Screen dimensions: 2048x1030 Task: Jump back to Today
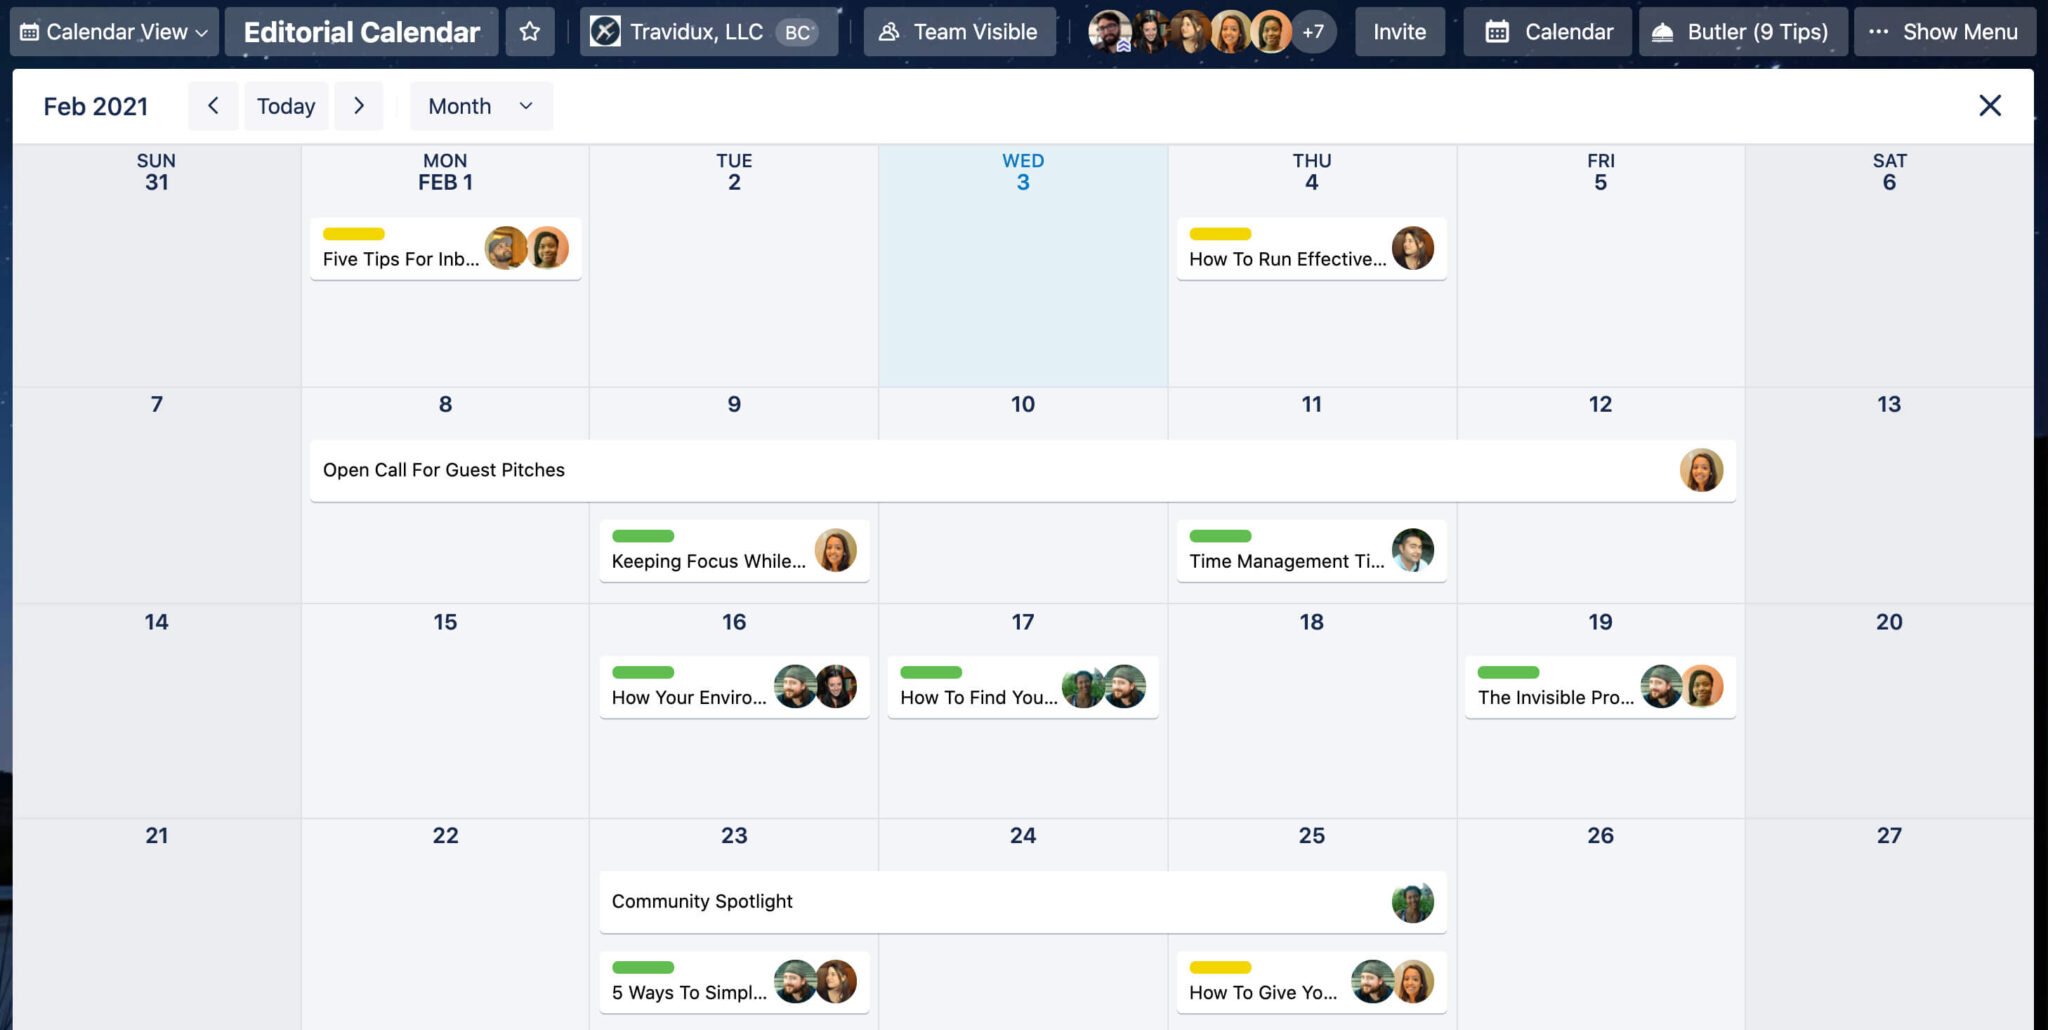tap(286, 105)
